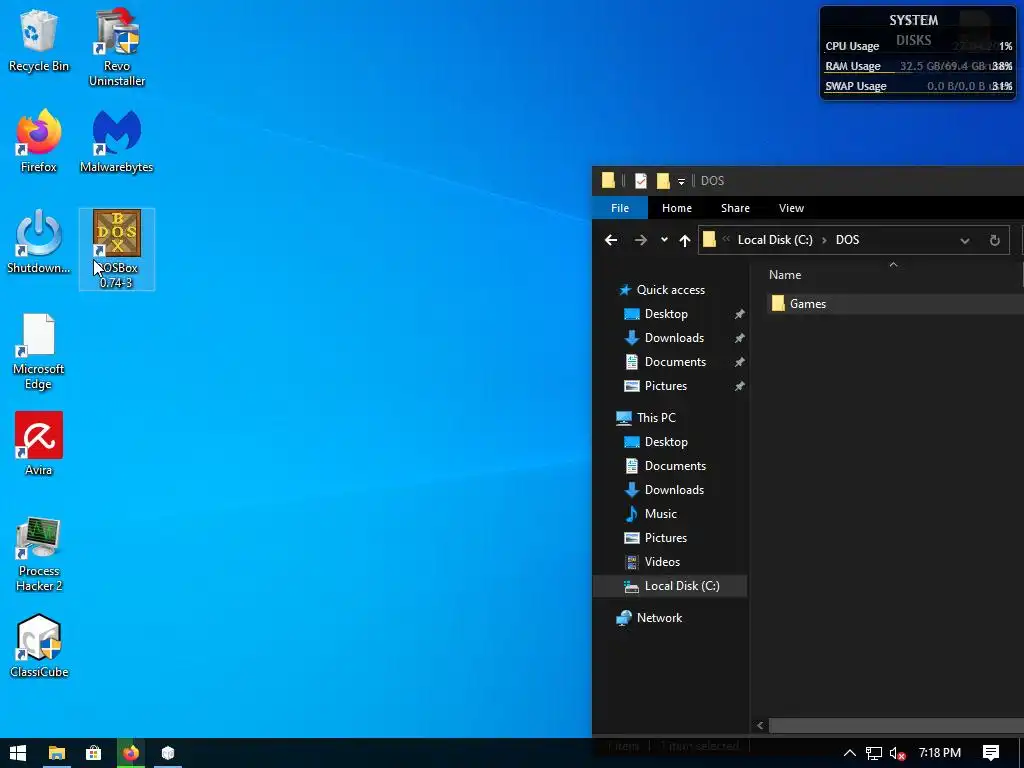The height and width of the screenshot is (768, 1024).
Task: Switch to Firefox in the taskbar
Action: pyautogui.click(x=131, y=753)
